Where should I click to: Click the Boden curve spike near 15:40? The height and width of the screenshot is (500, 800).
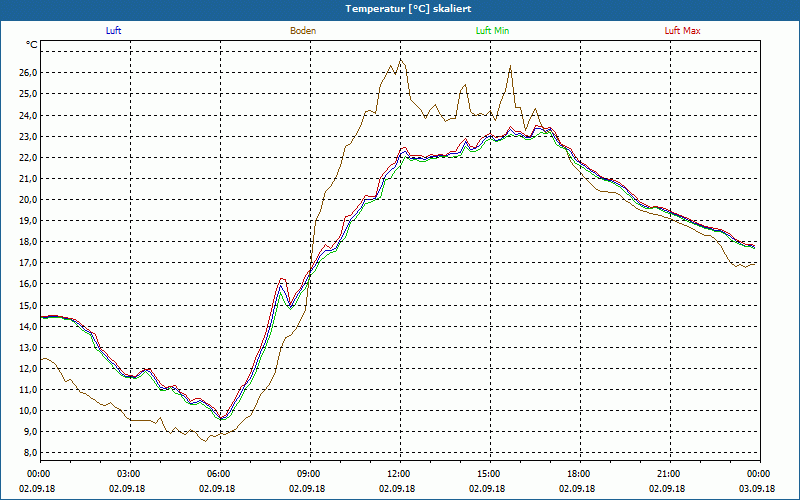pos(510,66)
